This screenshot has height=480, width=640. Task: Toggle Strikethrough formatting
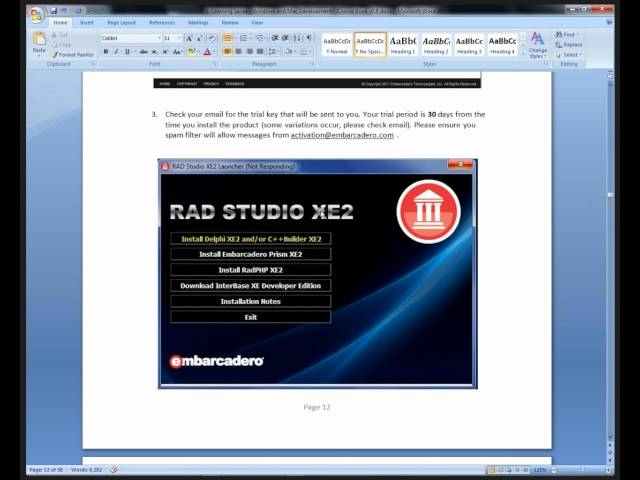coord(143,52)
